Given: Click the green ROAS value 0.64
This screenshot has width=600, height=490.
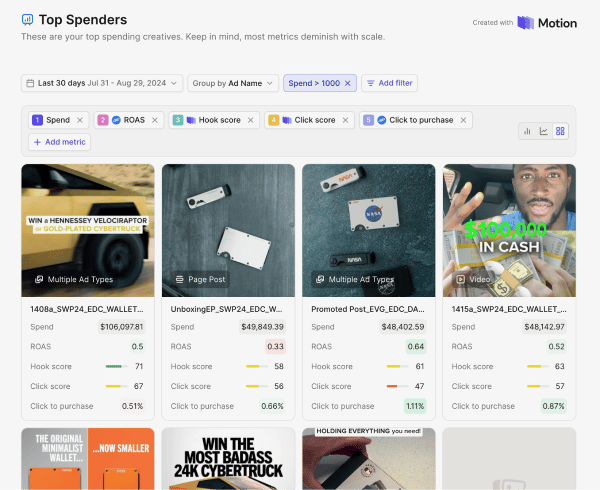Looking at the screenshot, I should pos(416,347).
